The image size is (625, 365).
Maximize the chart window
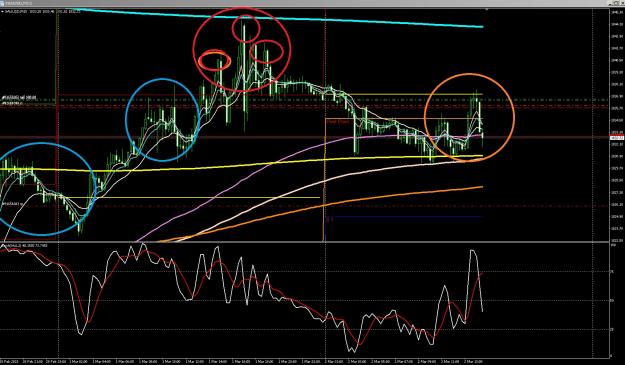click(615, 3)
